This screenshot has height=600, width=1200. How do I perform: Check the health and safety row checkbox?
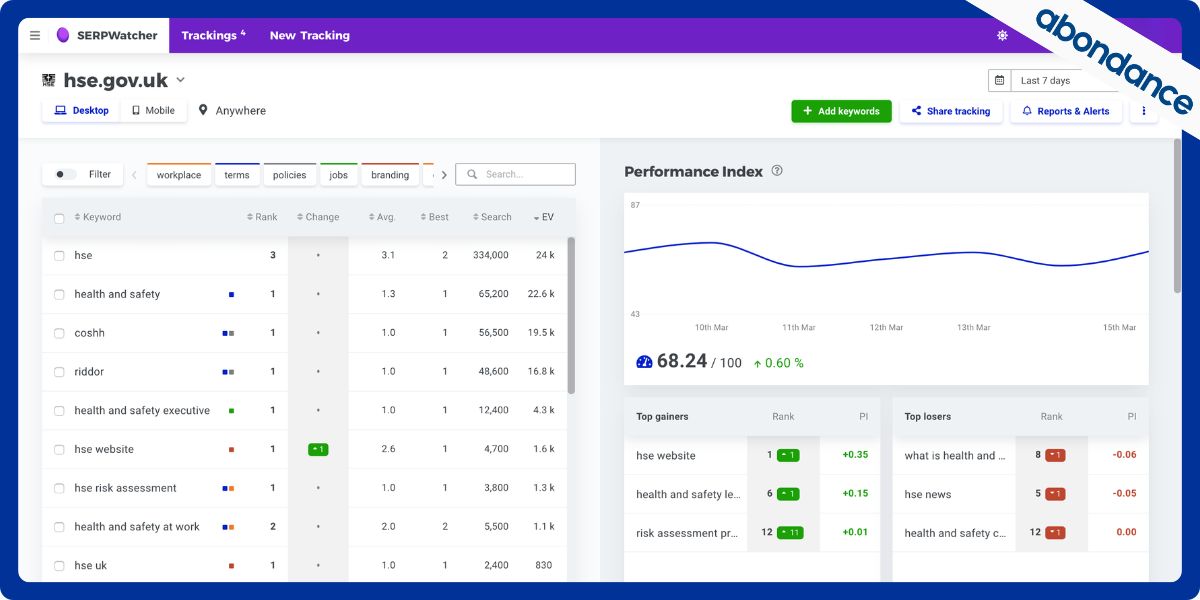(59, 295)
